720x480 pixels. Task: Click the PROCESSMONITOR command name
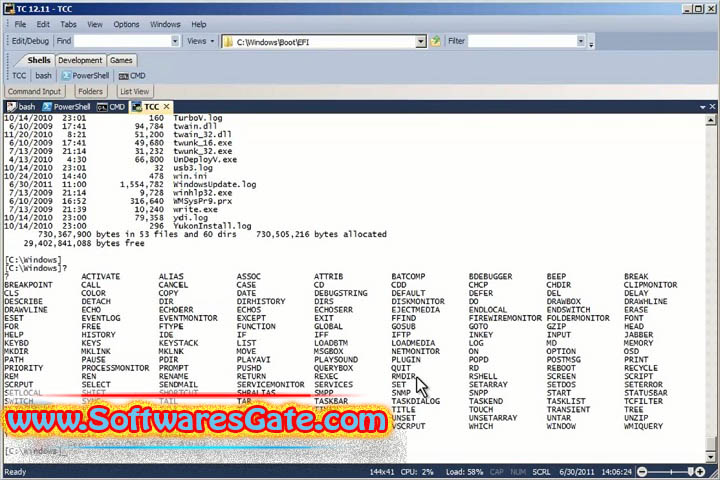[x=115, y=368]
